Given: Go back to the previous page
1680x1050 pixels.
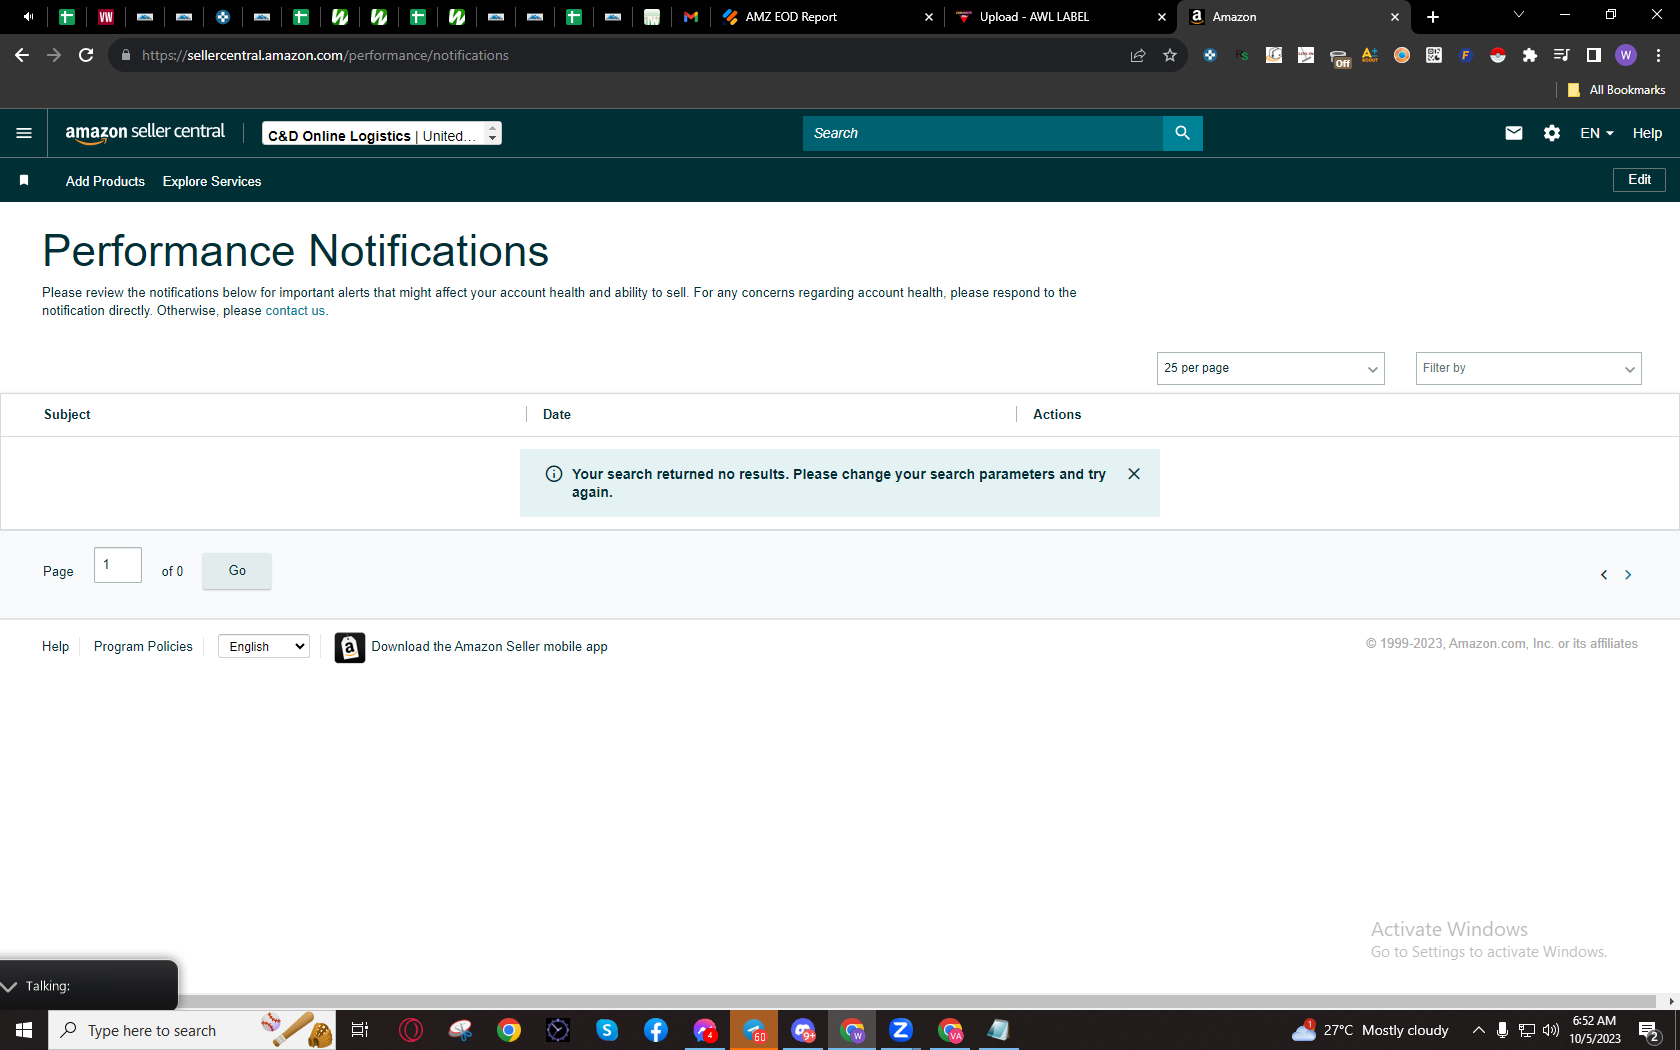Looking at the screenshot, I should point(22,55).
